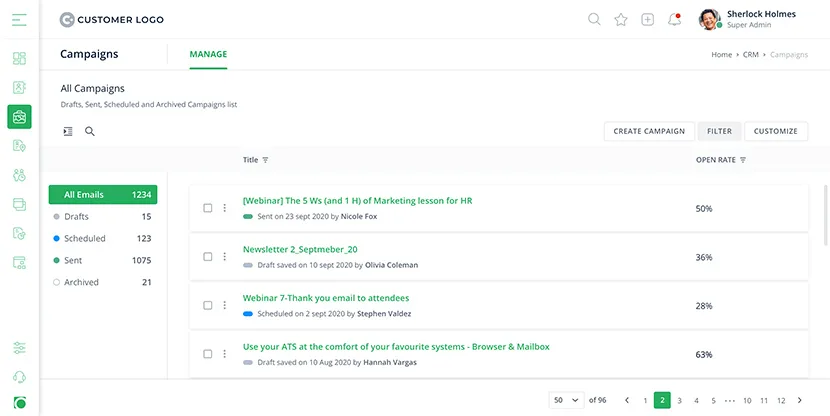Open the Marketing lesson for HR webinar campaign
Screen dimensions: 830x416
tap(357, 201)
